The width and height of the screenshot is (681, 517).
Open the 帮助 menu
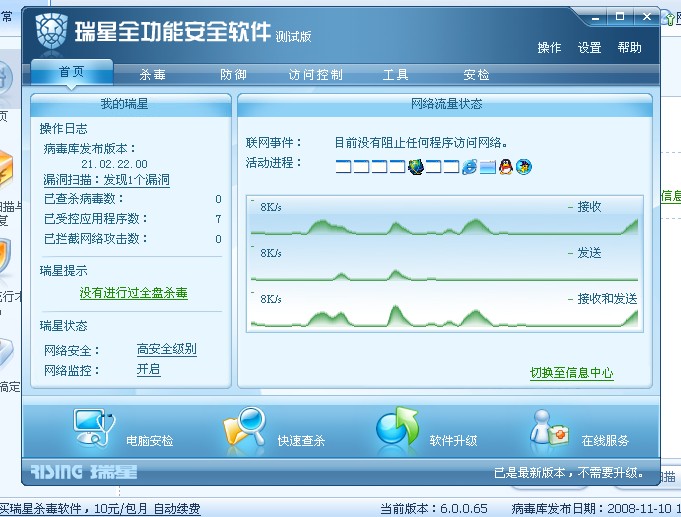click(629, 47)
